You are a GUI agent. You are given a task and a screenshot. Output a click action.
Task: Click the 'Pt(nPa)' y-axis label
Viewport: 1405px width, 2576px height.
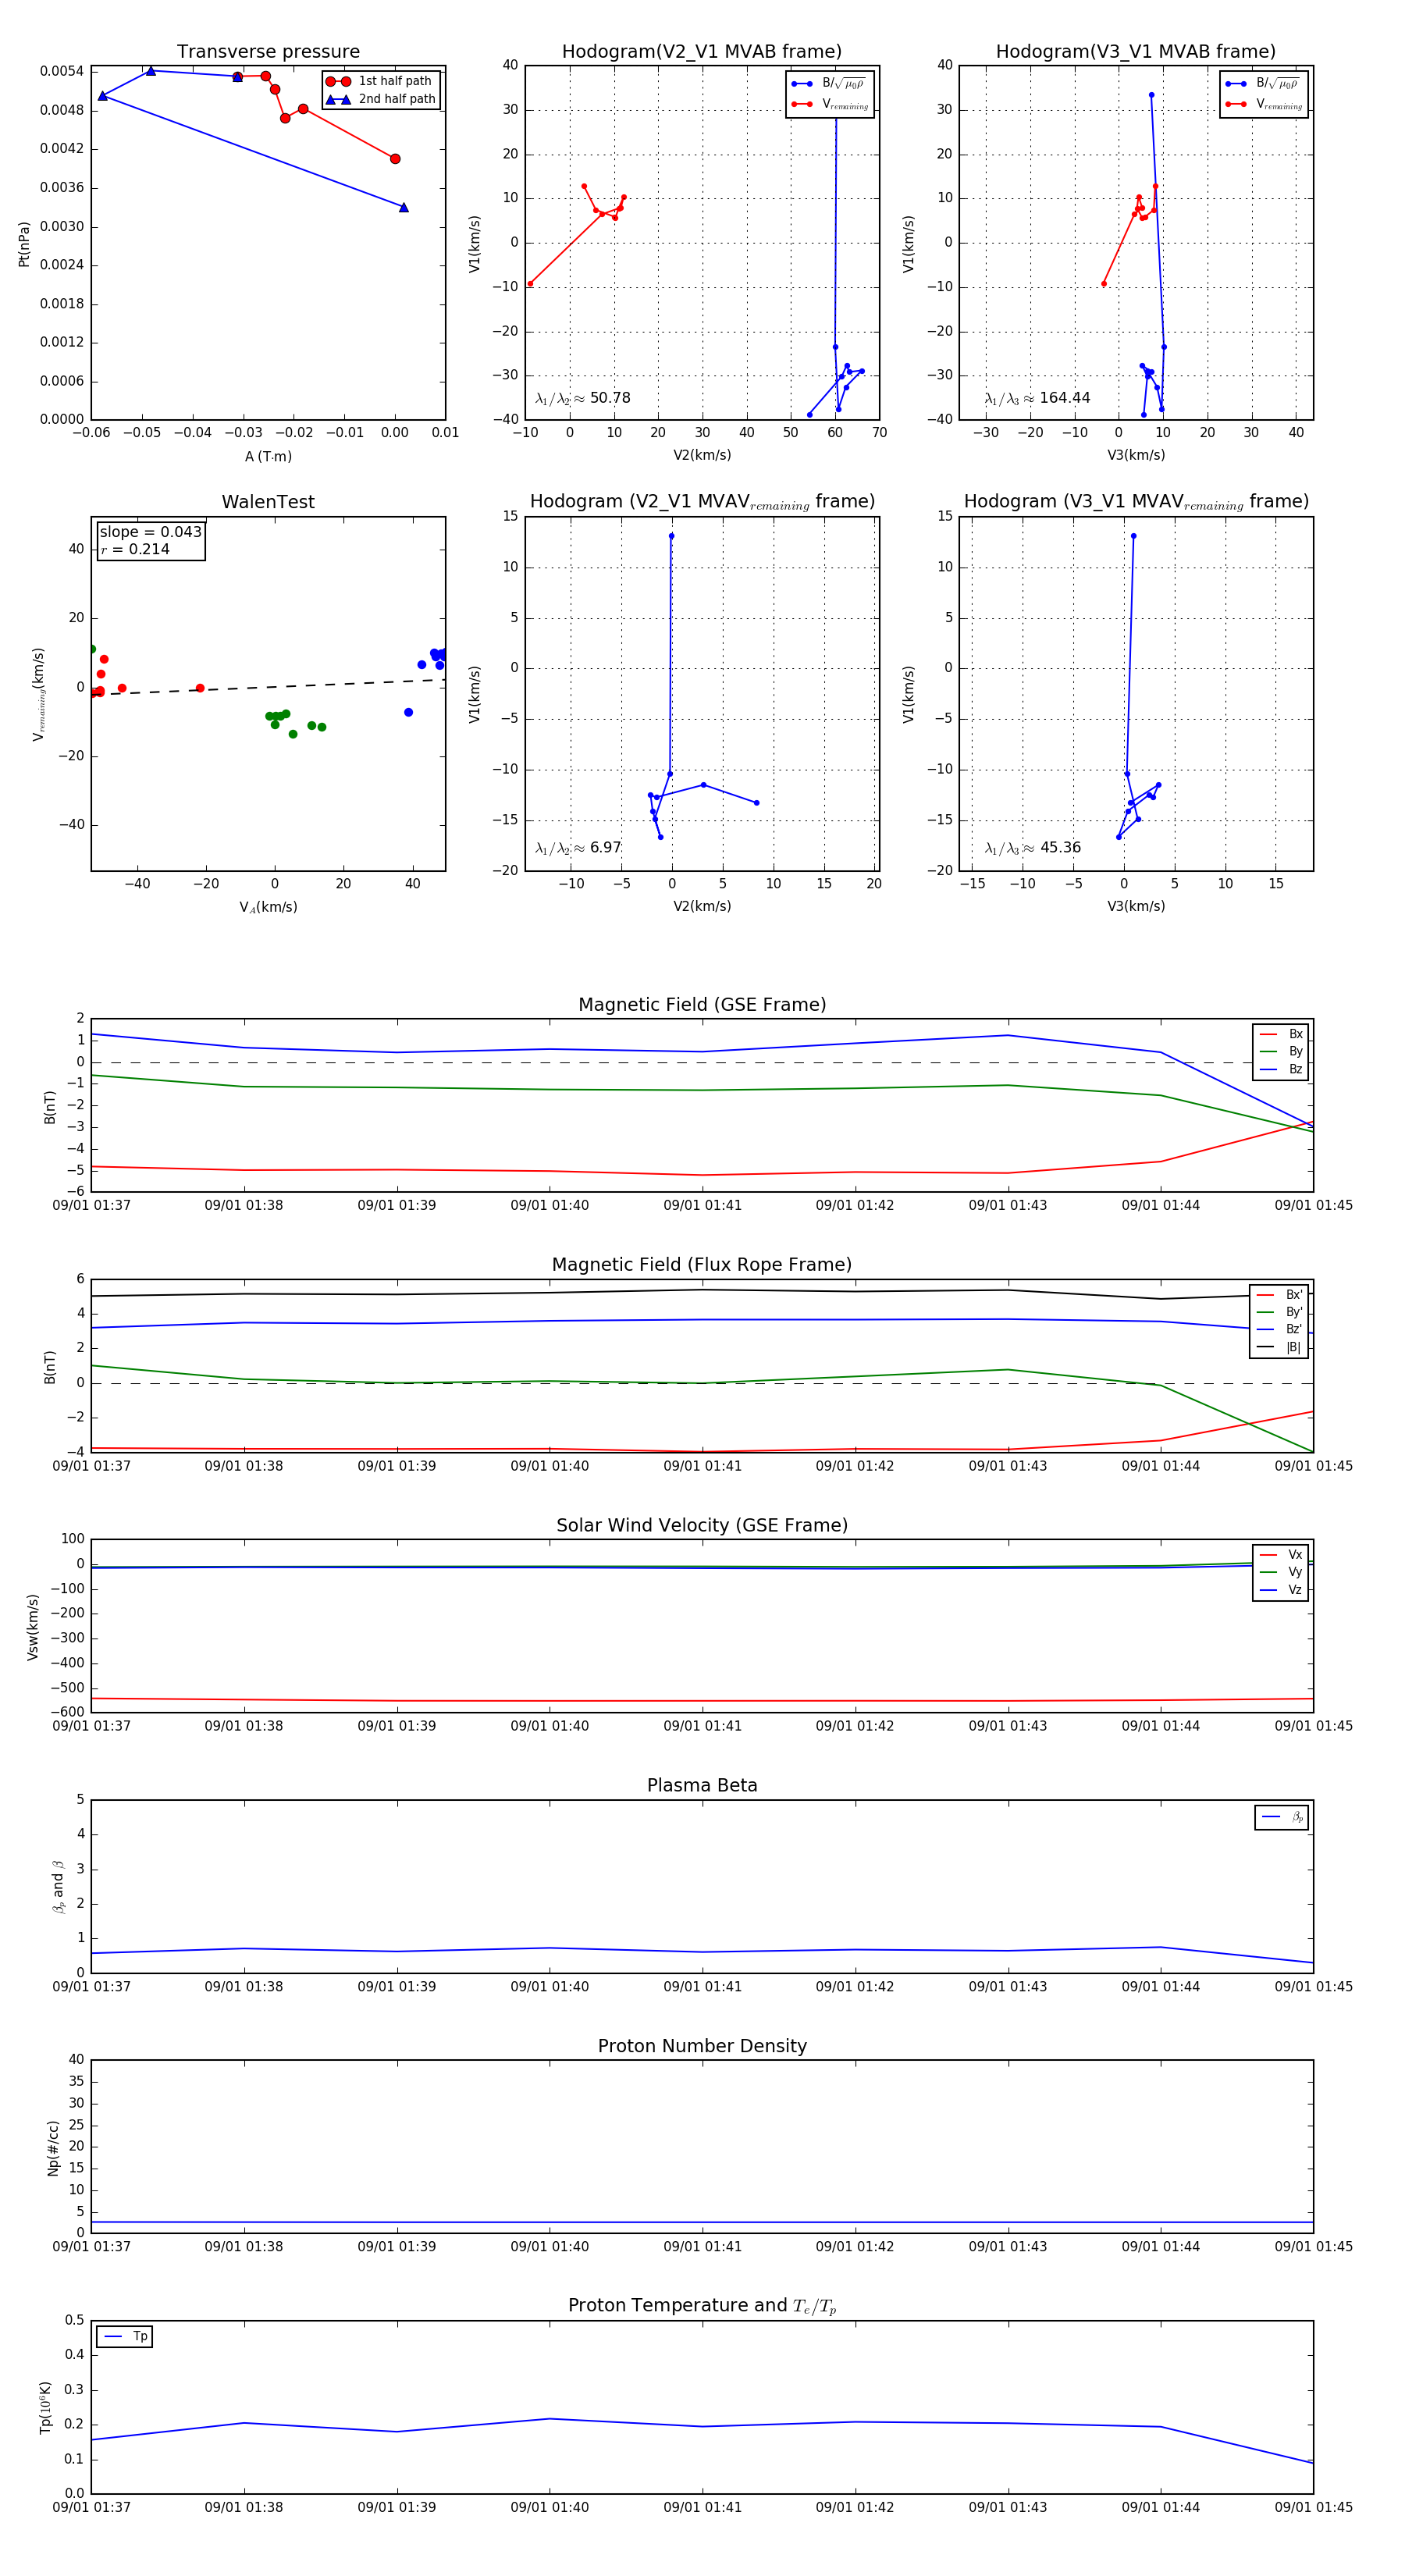point(24,243)
